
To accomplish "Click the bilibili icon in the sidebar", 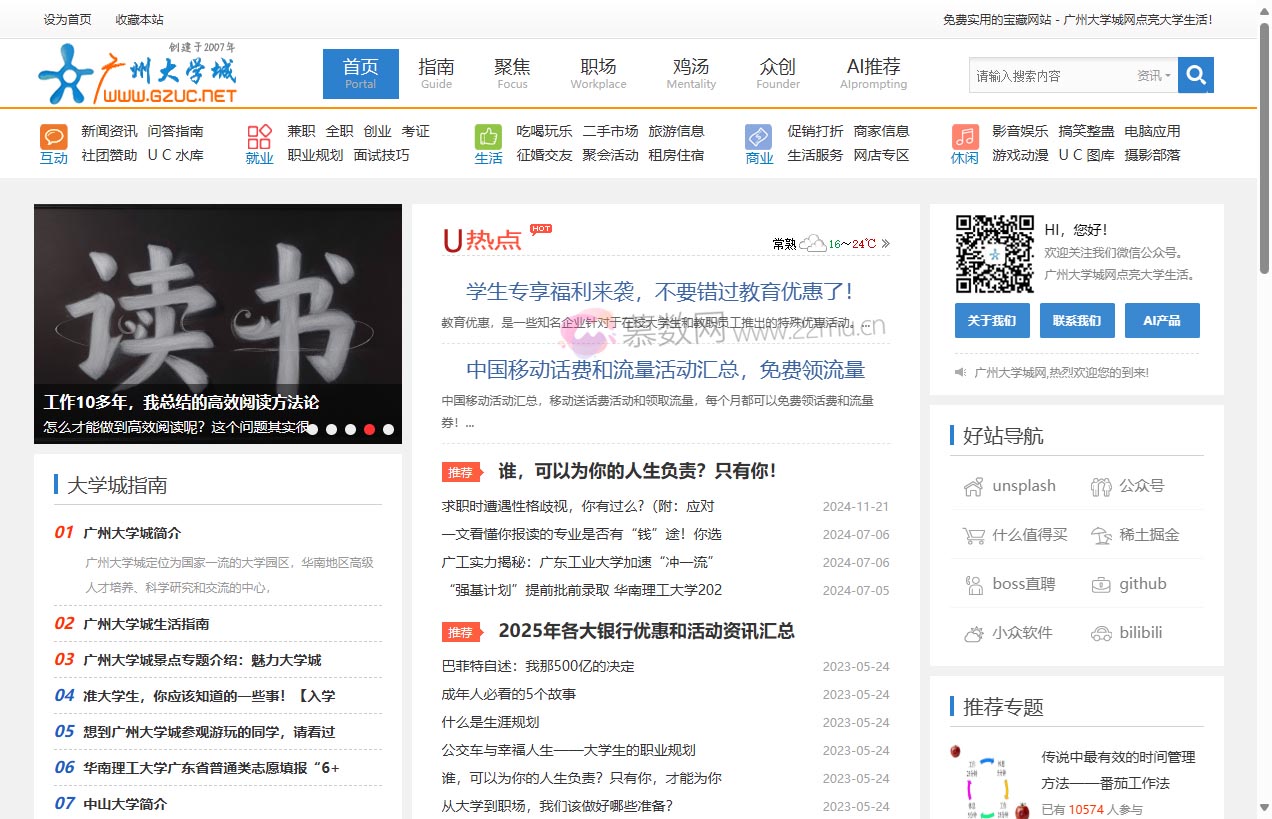I will pos(1102,632).
